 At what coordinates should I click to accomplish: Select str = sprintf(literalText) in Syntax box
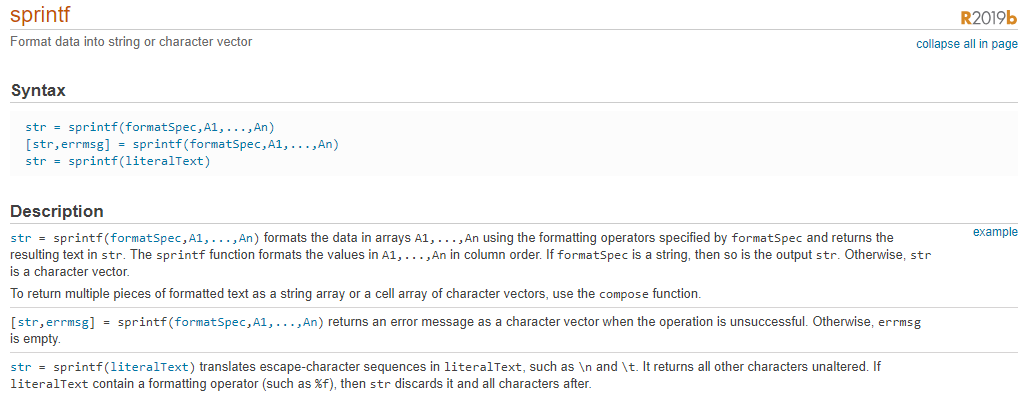coord(118,161)
